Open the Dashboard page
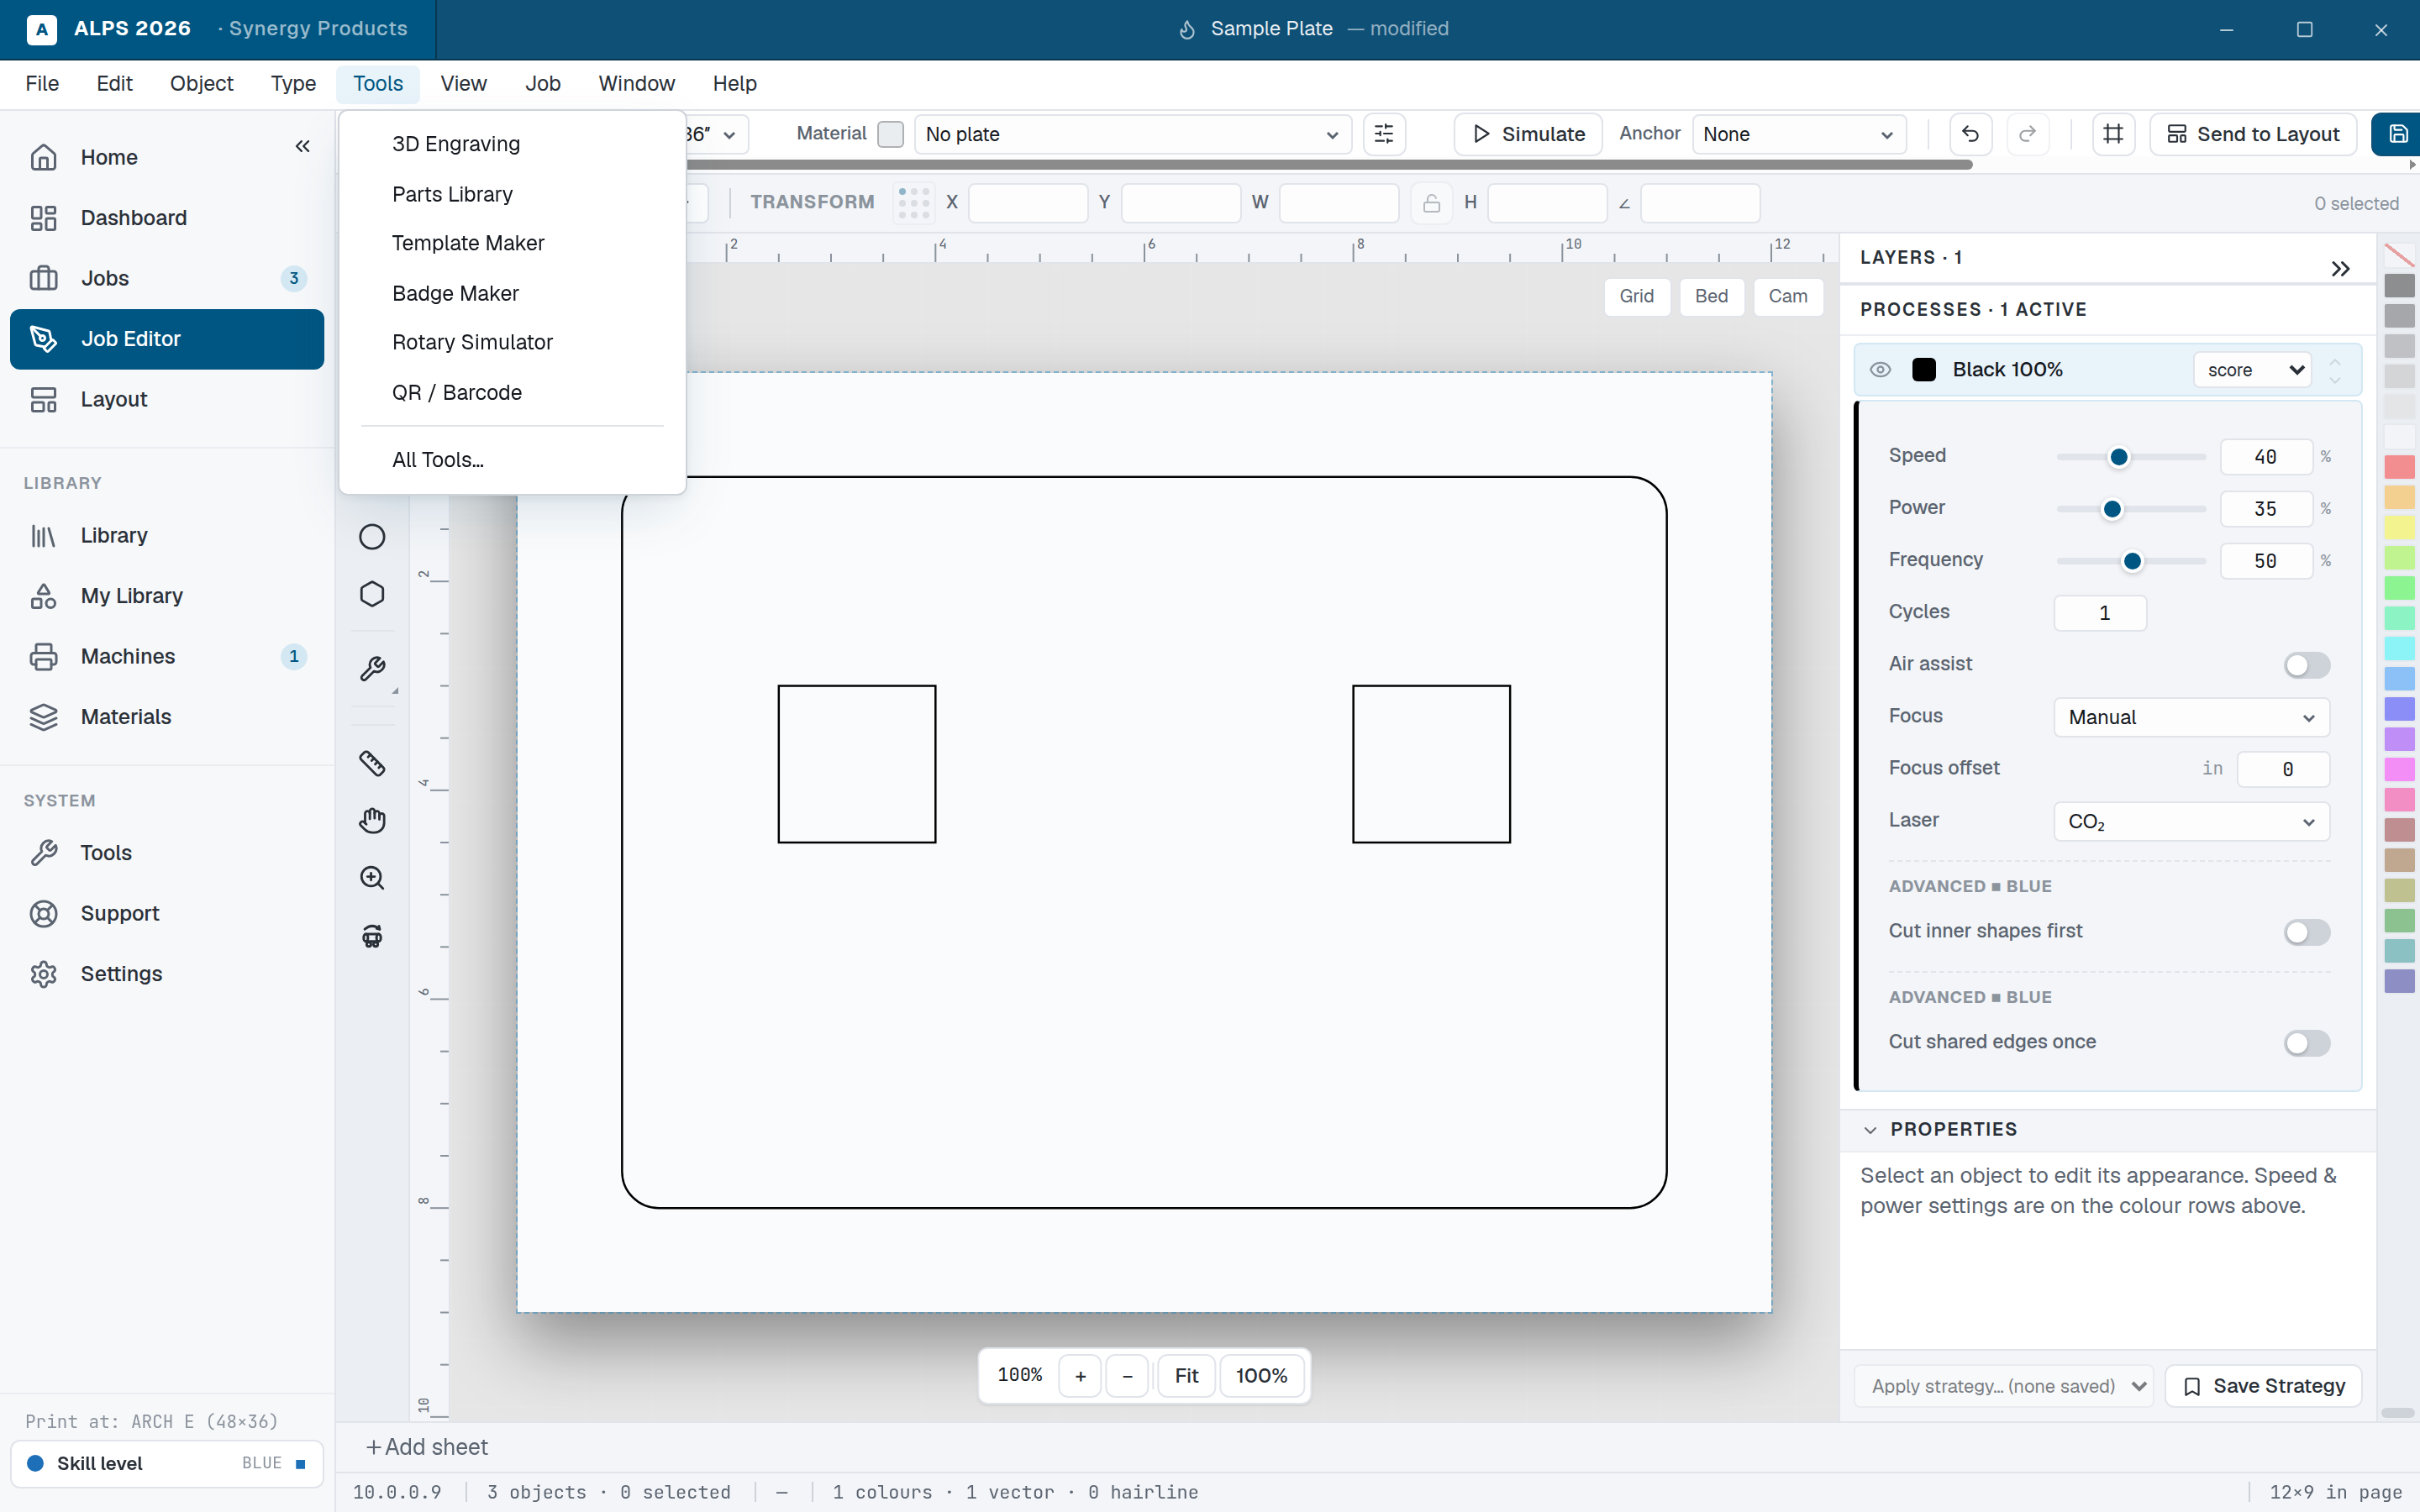The height and width of the screenshot is (1512, 2420). click(167, 218)
